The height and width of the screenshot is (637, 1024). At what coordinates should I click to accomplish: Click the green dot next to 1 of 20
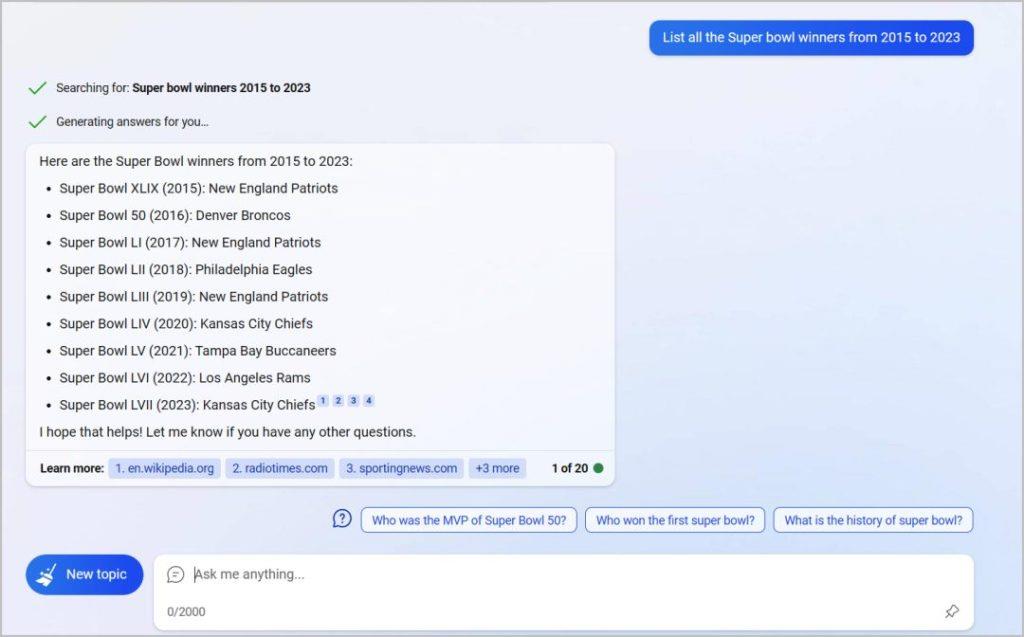pyautogui.click(x=598, y=468)
